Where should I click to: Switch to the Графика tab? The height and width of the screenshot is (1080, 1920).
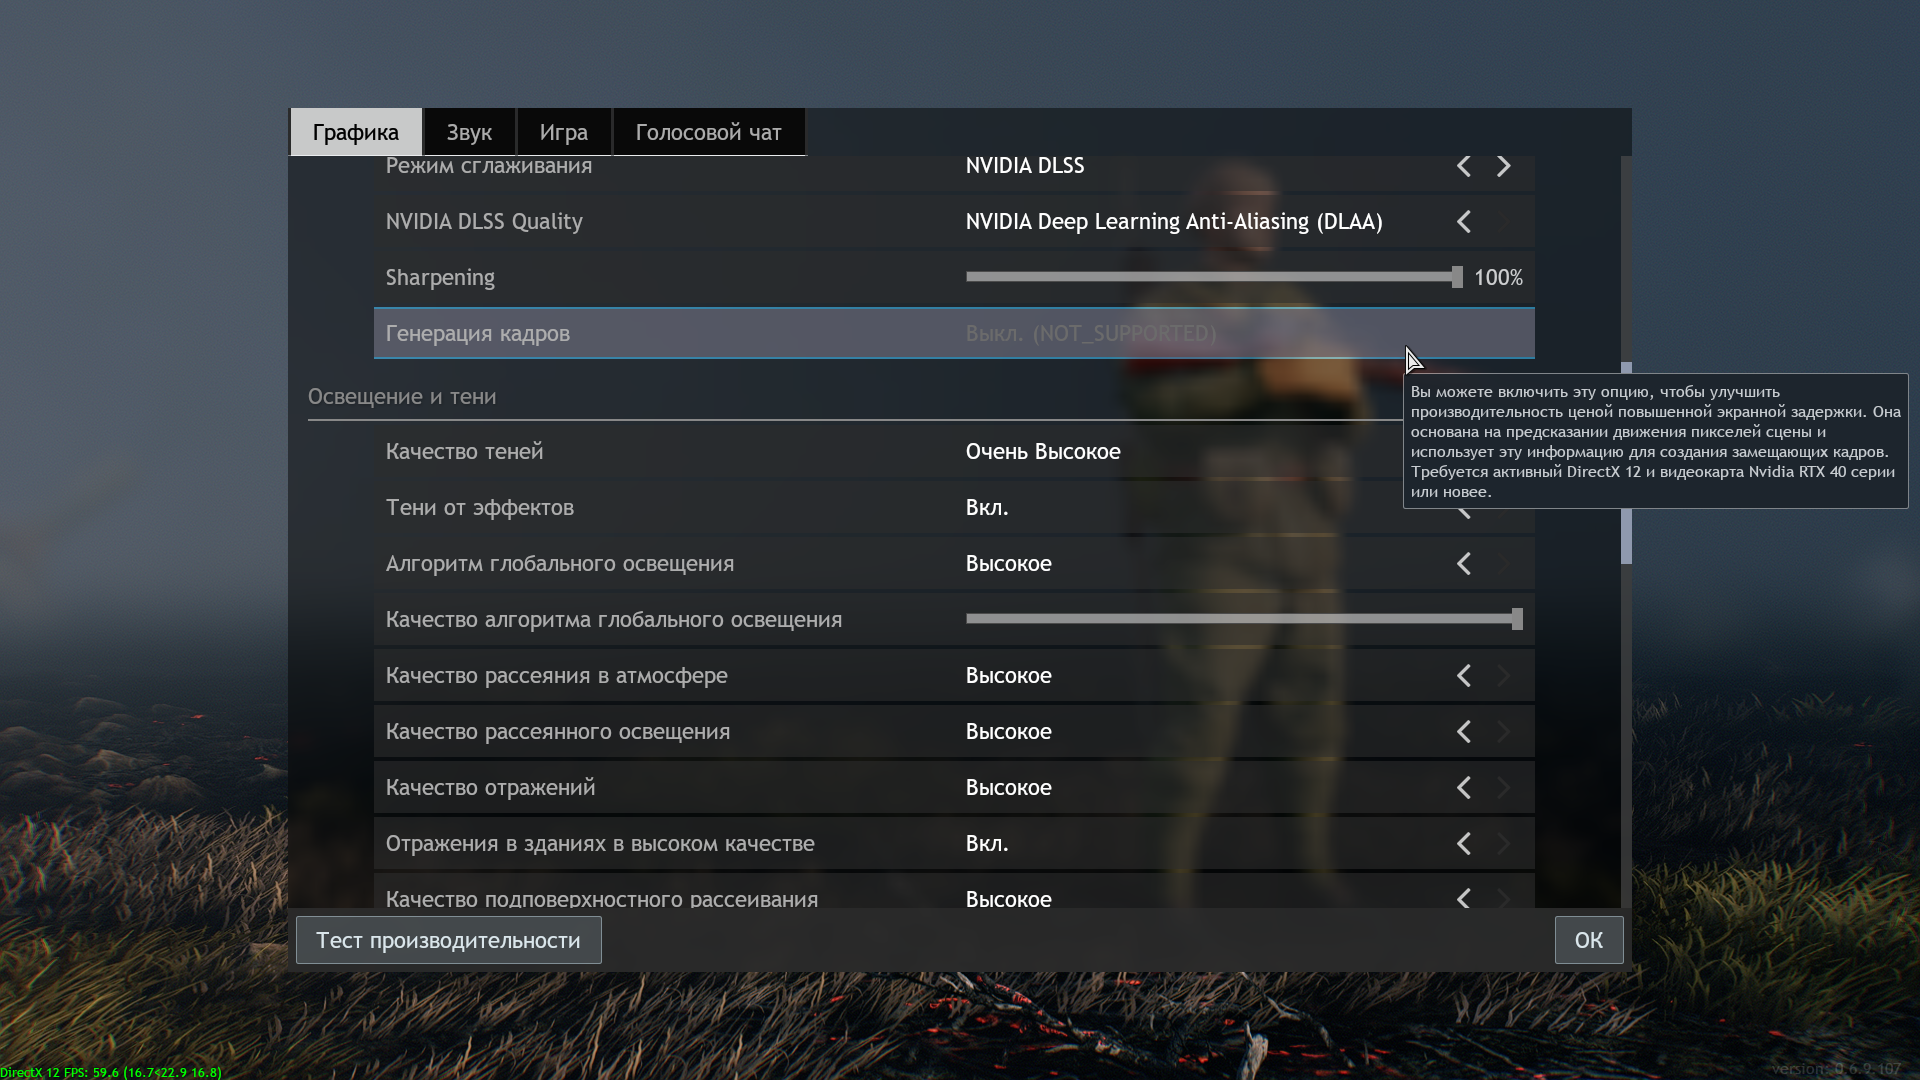point(356,132)
